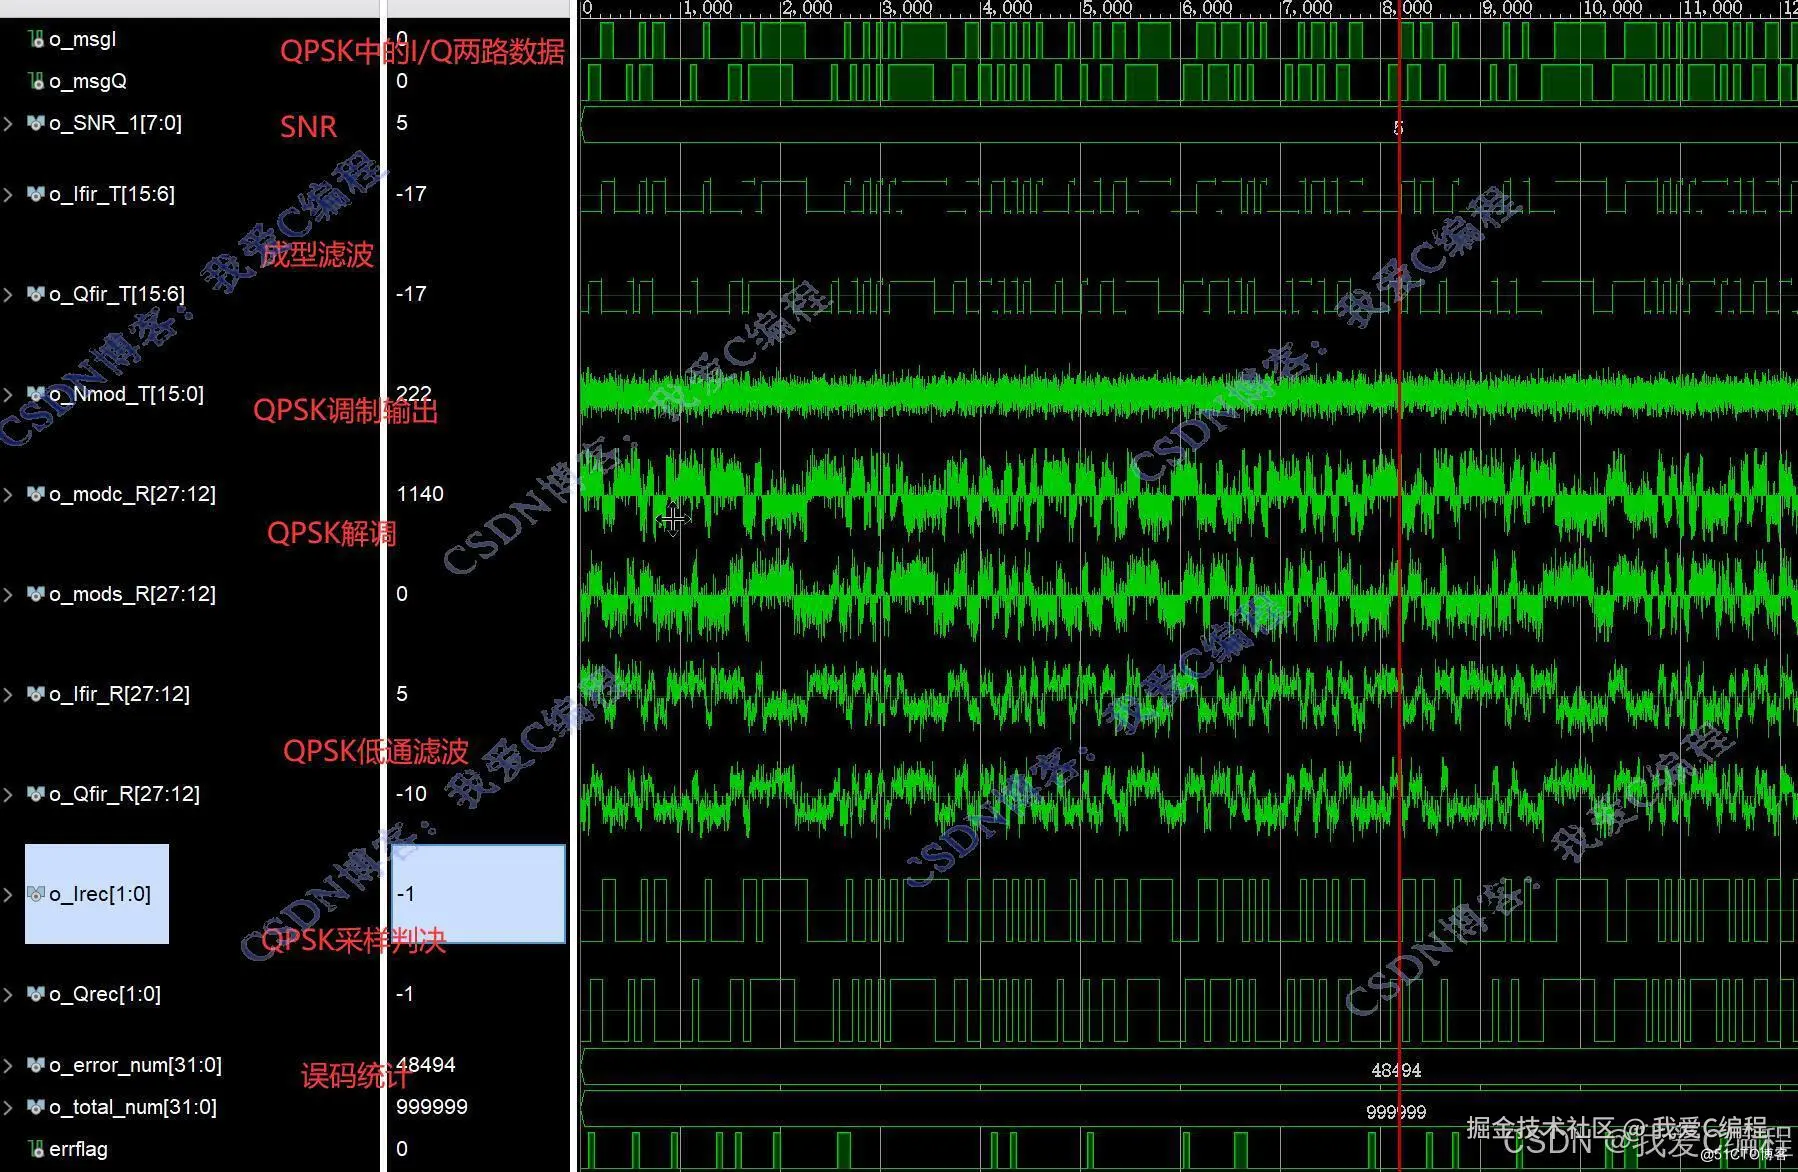Click the o_Ifir_R[27:12] bus icon

click(x=36, y=694)
